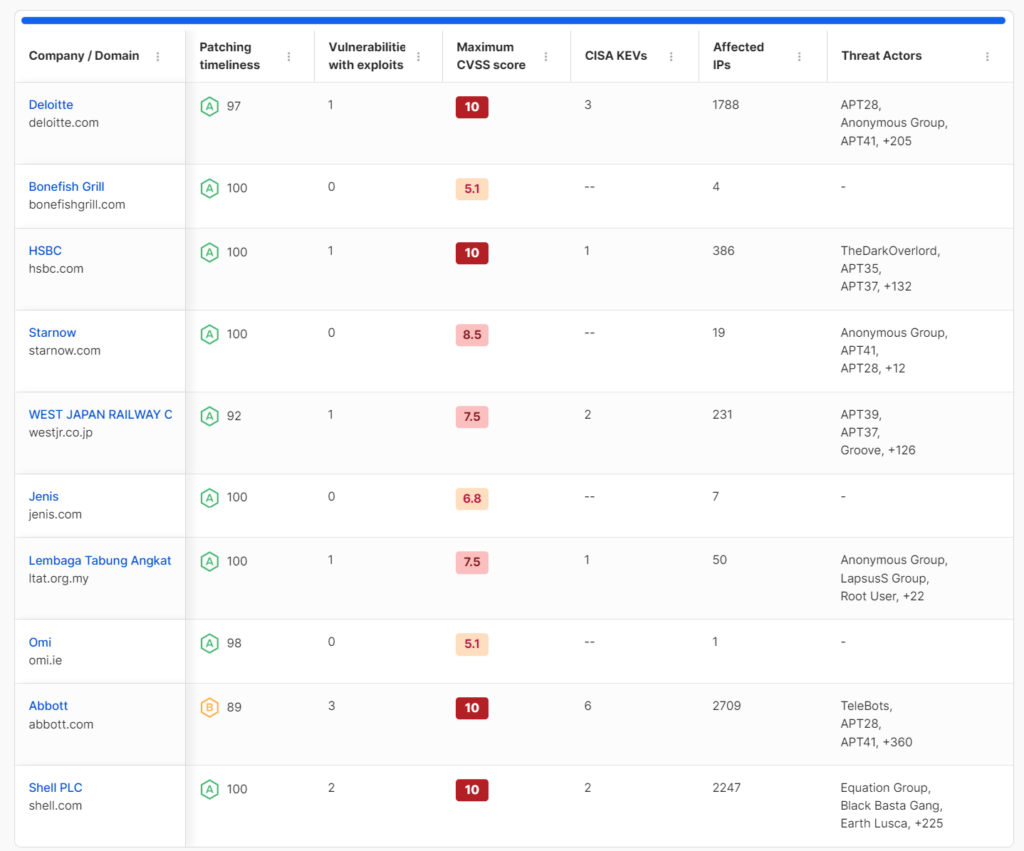The width and height of the screenshot is (1024, 851).
Task: Click Abbott's affected IPs value 2709
Action: coord(727,706)
